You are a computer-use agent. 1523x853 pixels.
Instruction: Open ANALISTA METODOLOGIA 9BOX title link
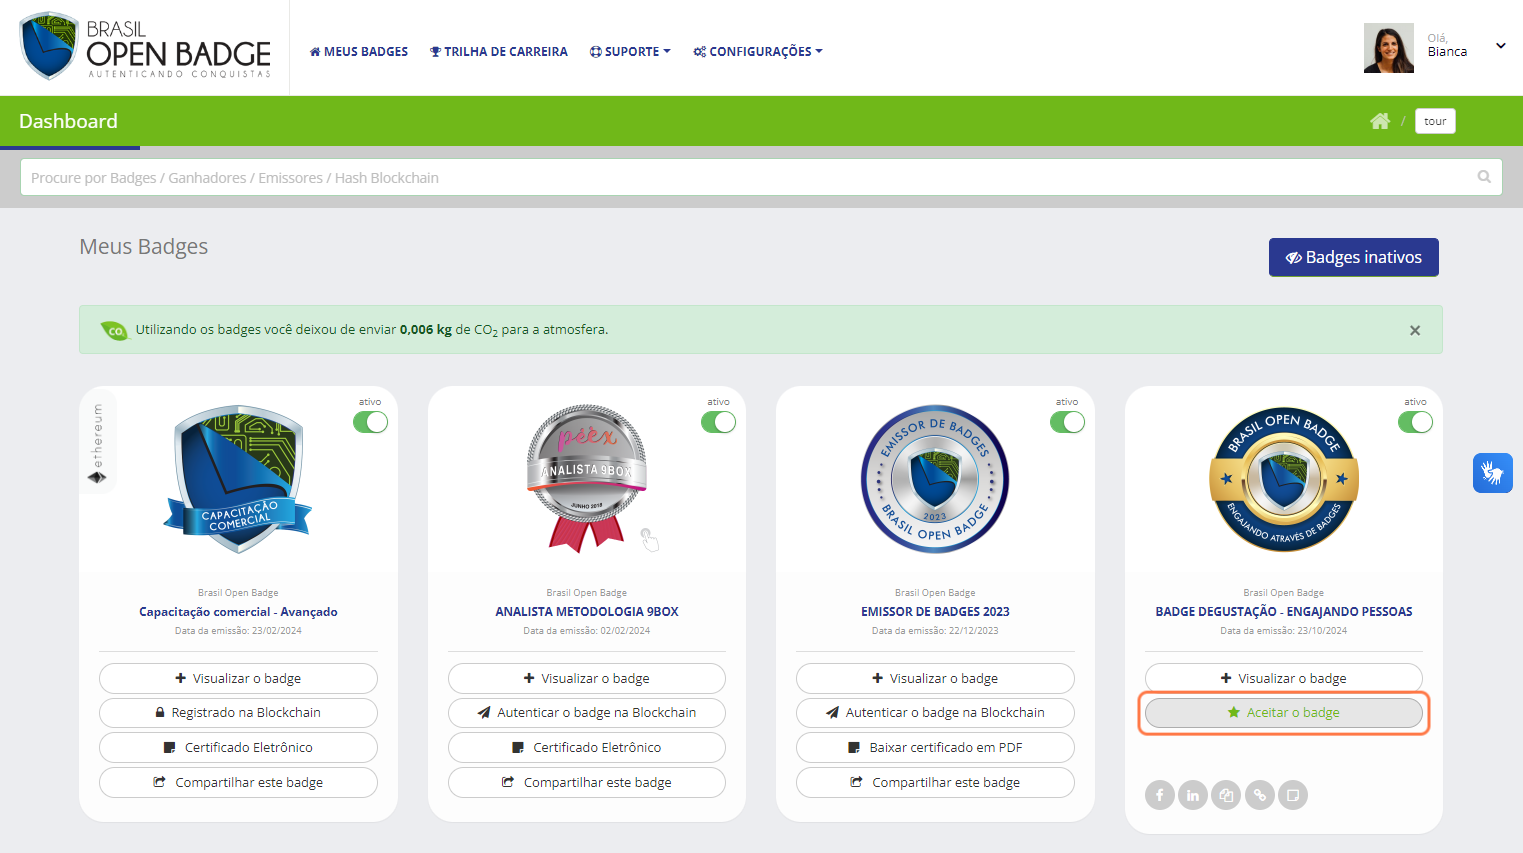point(587,612)
